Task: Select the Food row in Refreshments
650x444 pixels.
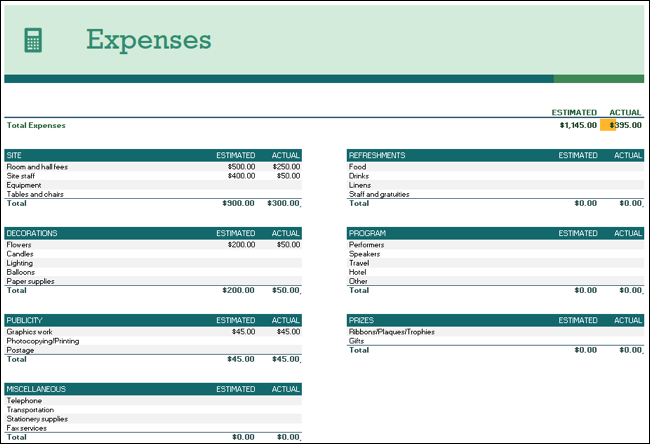Action: point(495,167)
